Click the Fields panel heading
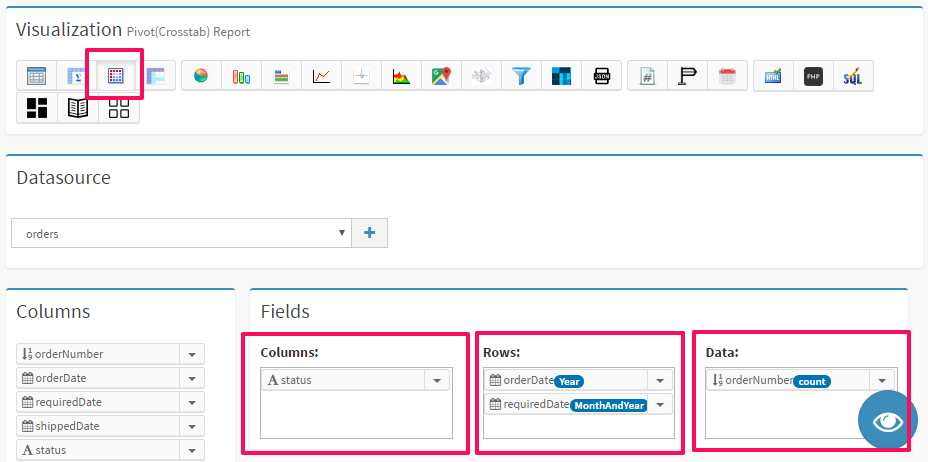928x462 pixels. pos(285,311)
